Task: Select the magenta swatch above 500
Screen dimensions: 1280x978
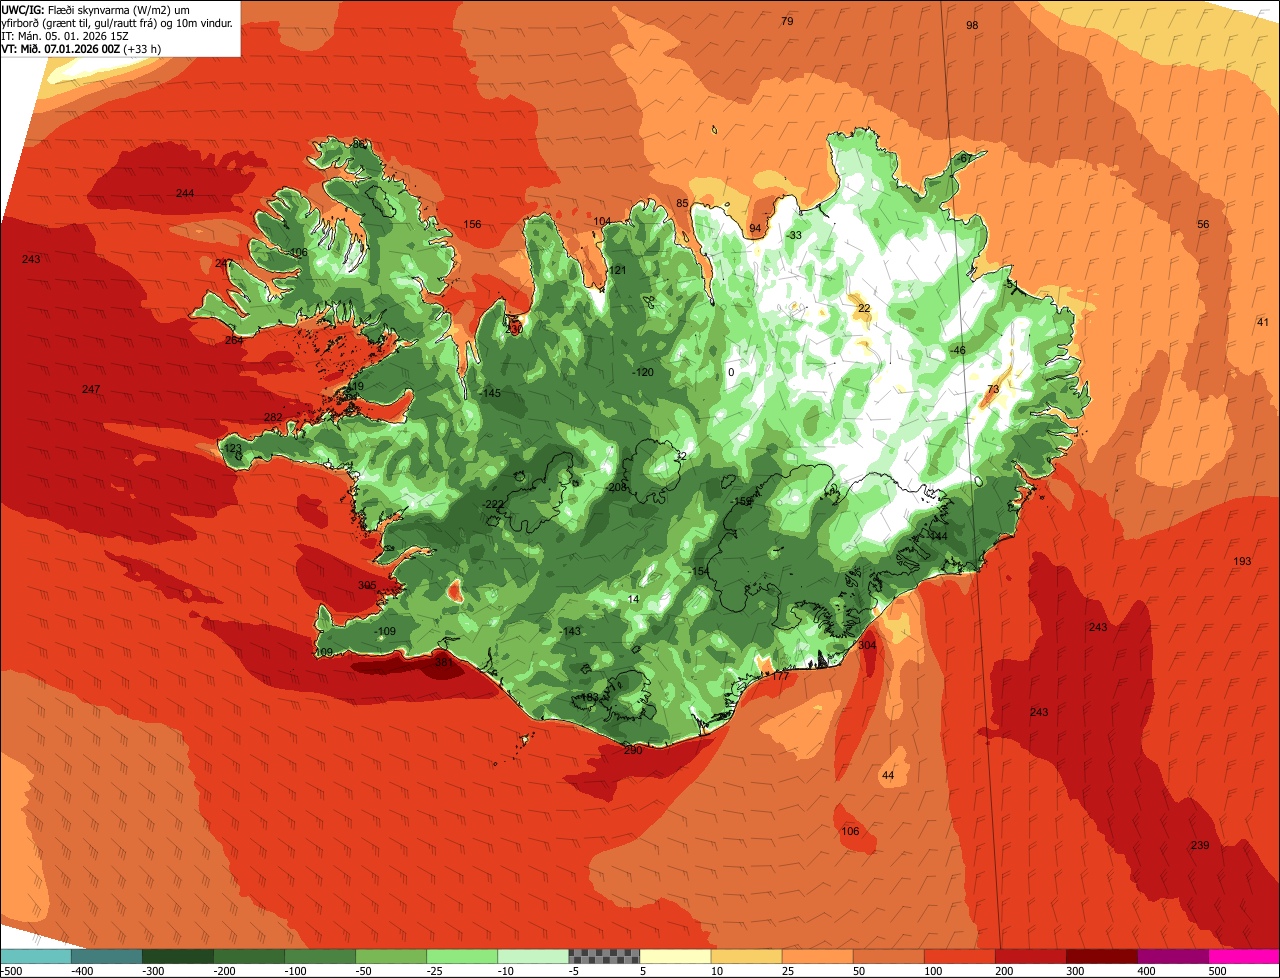Action: (1243, 955)
